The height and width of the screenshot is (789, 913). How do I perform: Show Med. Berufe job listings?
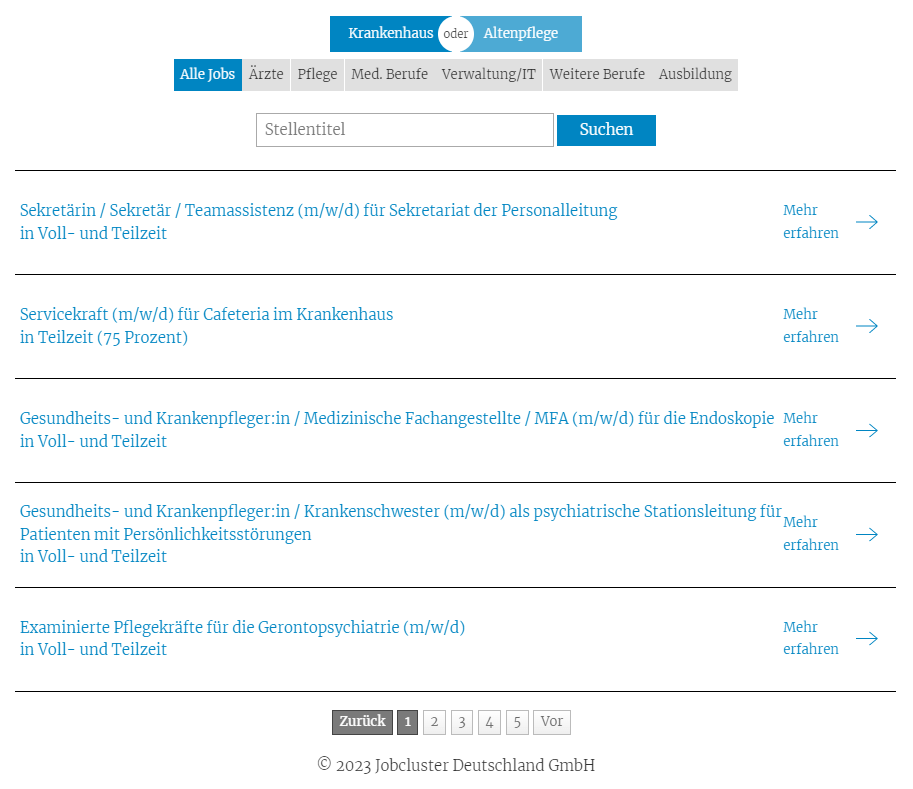point(389,75)
